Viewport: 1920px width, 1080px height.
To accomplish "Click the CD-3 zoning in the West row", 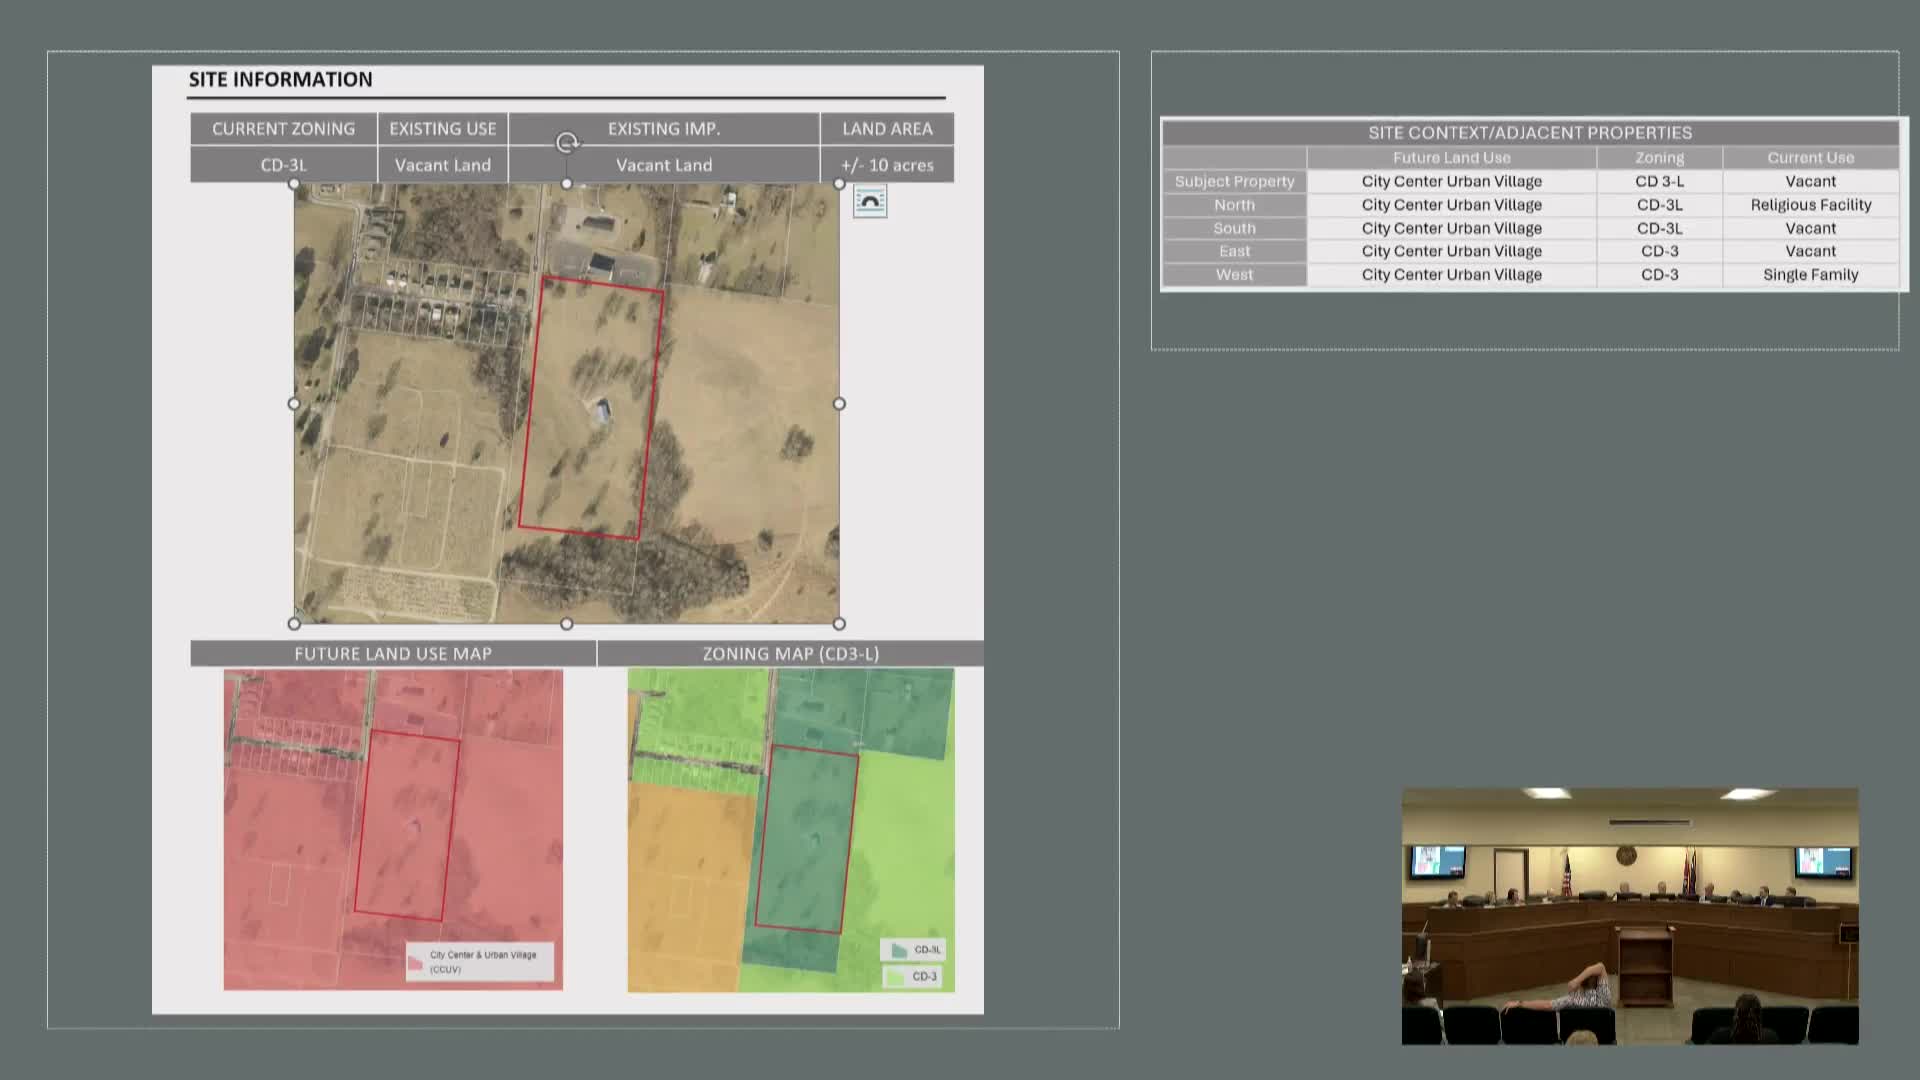I will coord(1660,275).
